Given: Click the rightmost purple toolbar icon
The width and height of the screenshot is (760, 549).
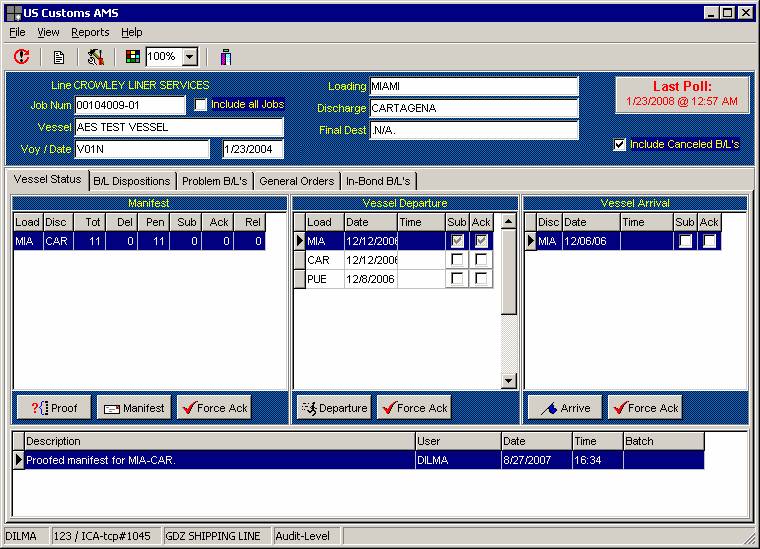Looking at the screenshot, I should 226,57.
